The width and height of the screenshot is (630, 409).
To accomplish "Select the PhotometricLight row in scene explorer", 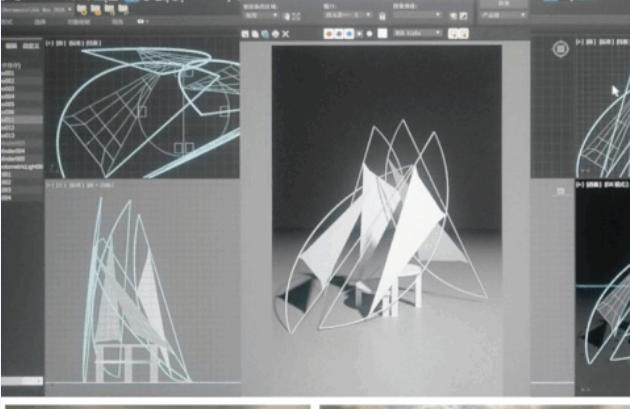I will pyautogui.click(x=22, y=167).
